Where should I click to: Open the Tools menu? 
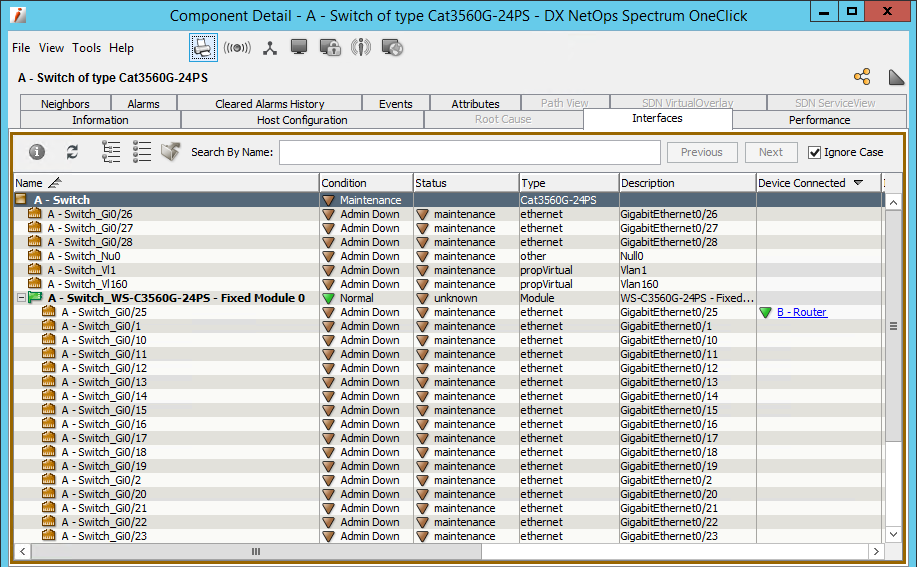pos(86,48)
